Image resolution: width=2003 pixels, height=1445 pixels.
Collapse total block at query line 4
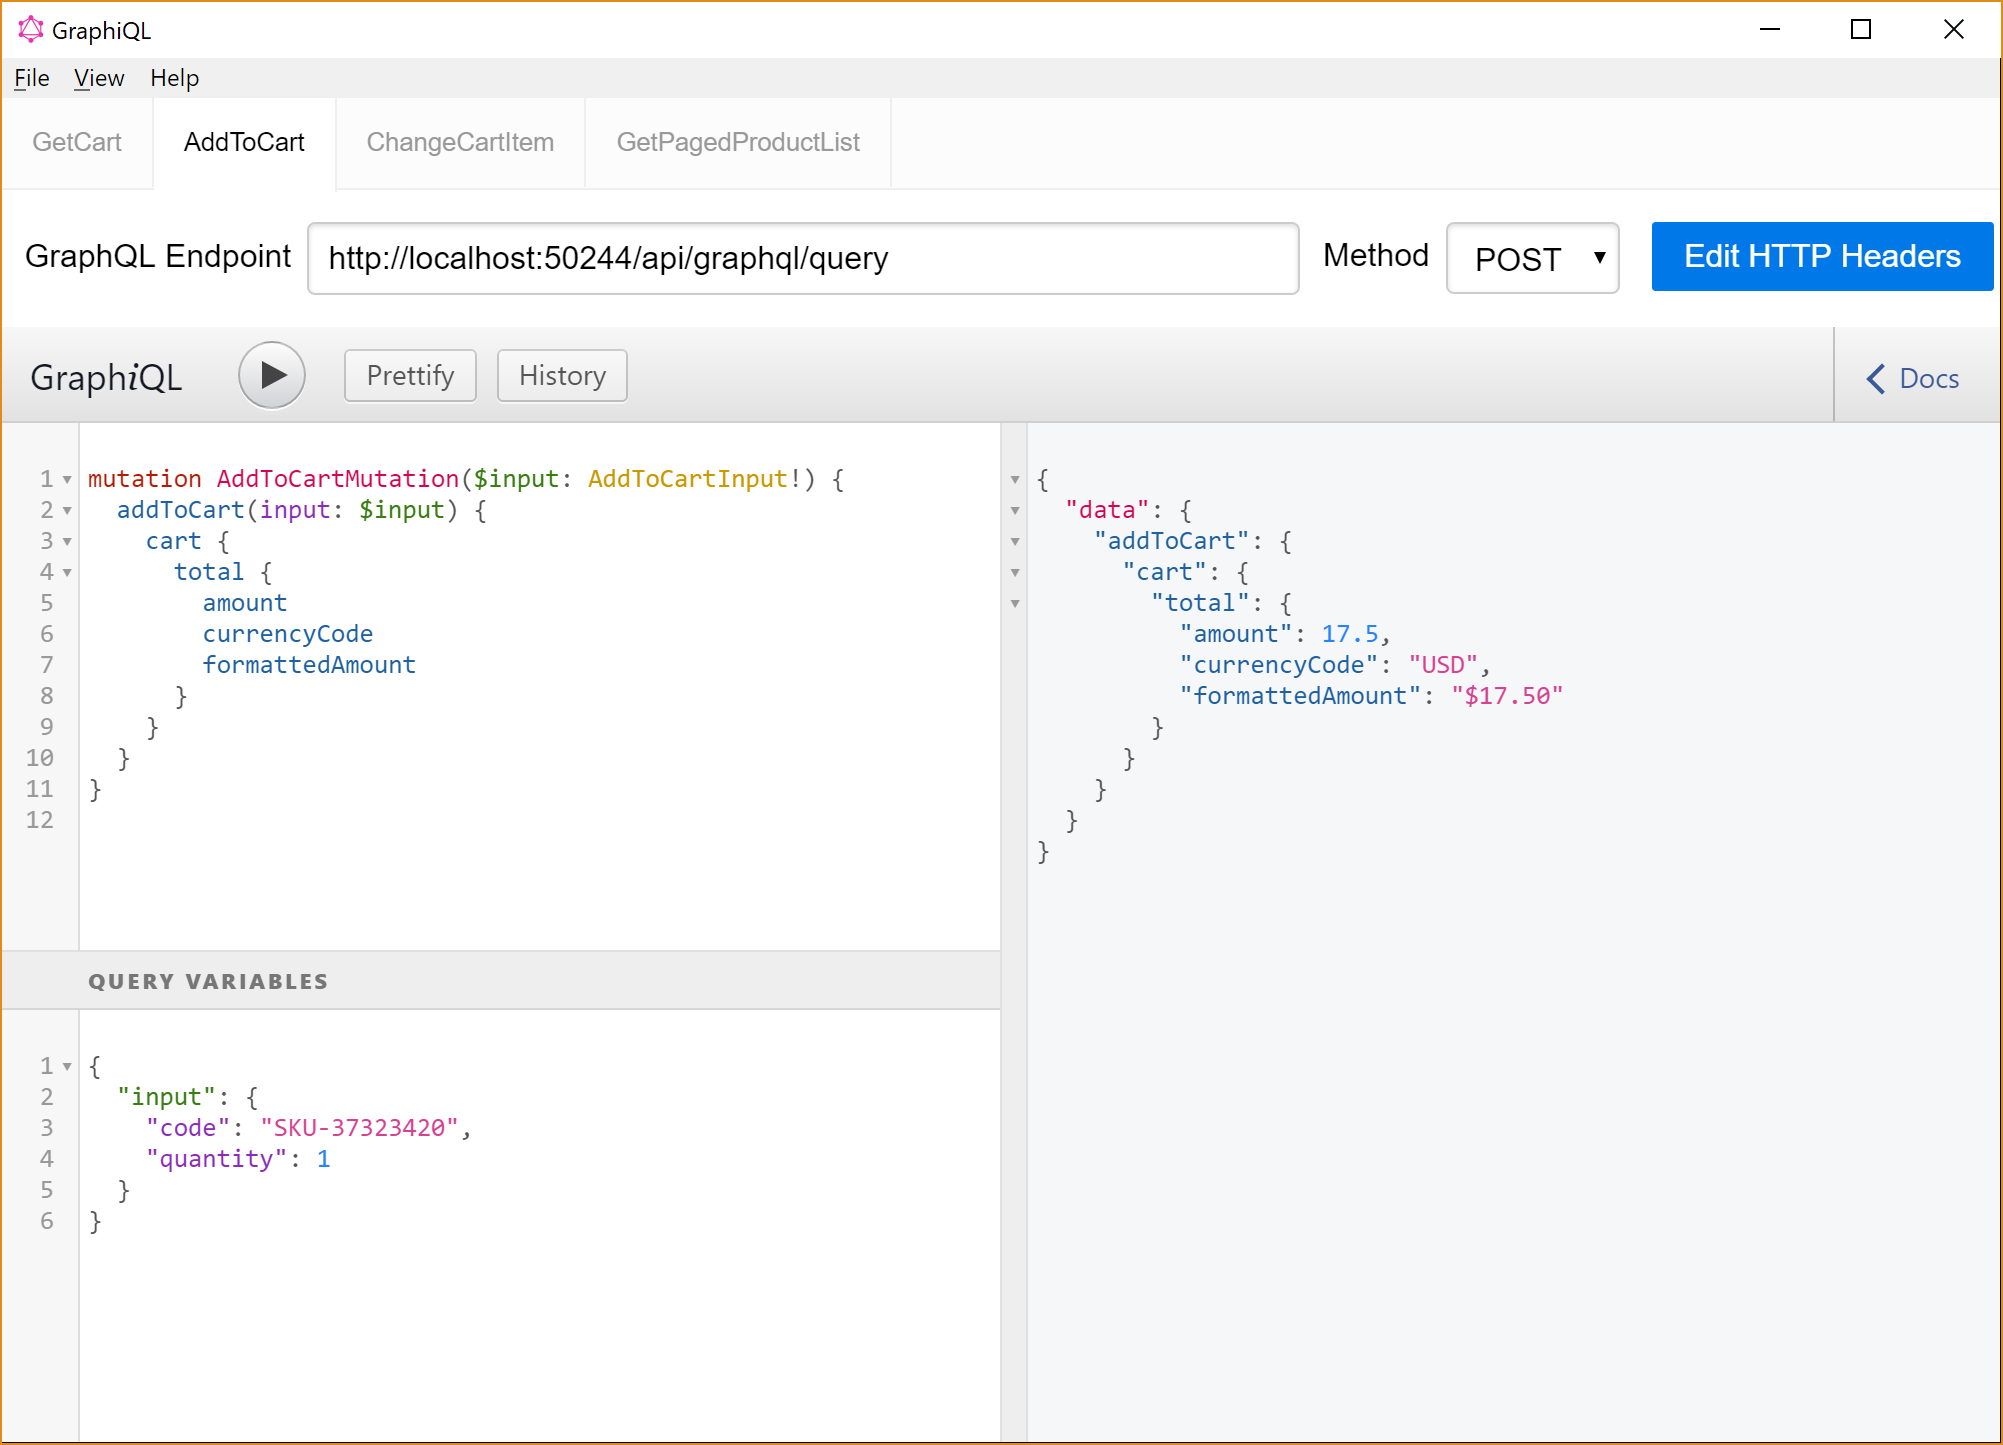pos(67,573)
